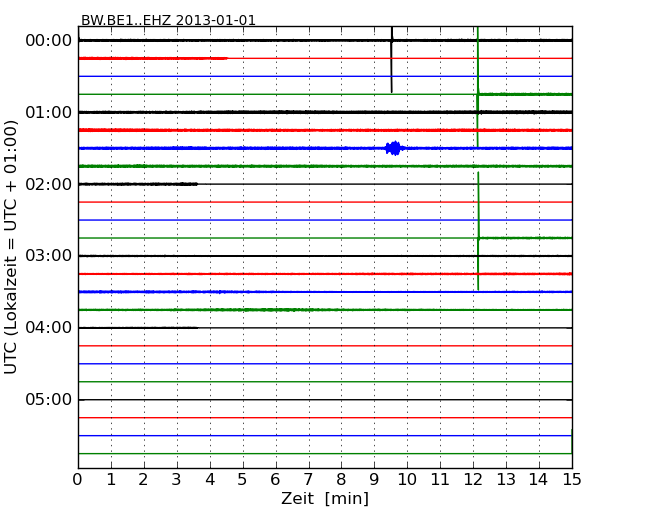Screen dimensions: 650x520
Task: Click the x-axis tick label 15
Action: coord(572,480)
